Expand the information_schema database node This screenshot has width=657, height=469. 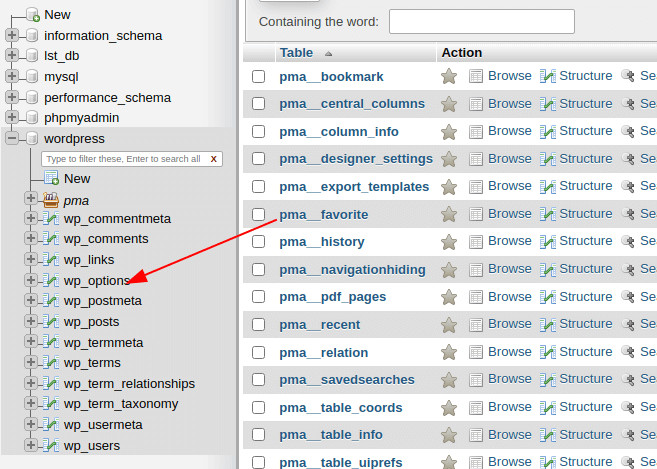[x=12, y=35]
